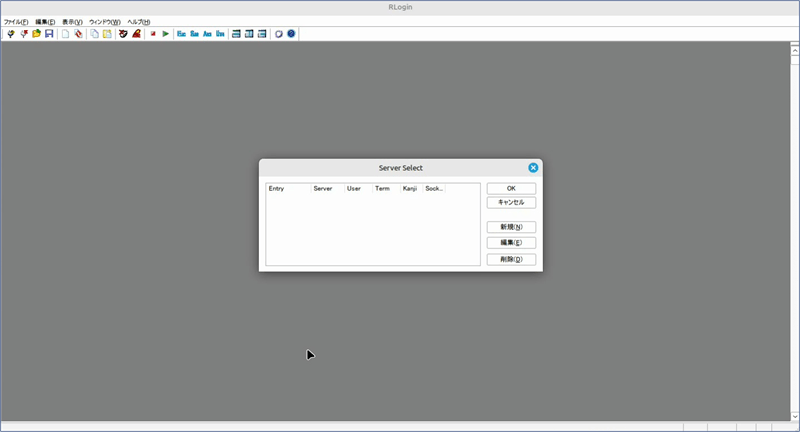This screenshot has height=432, width=800.
Task: Click the blank new page toolbar icon
Action: [65, 34]
